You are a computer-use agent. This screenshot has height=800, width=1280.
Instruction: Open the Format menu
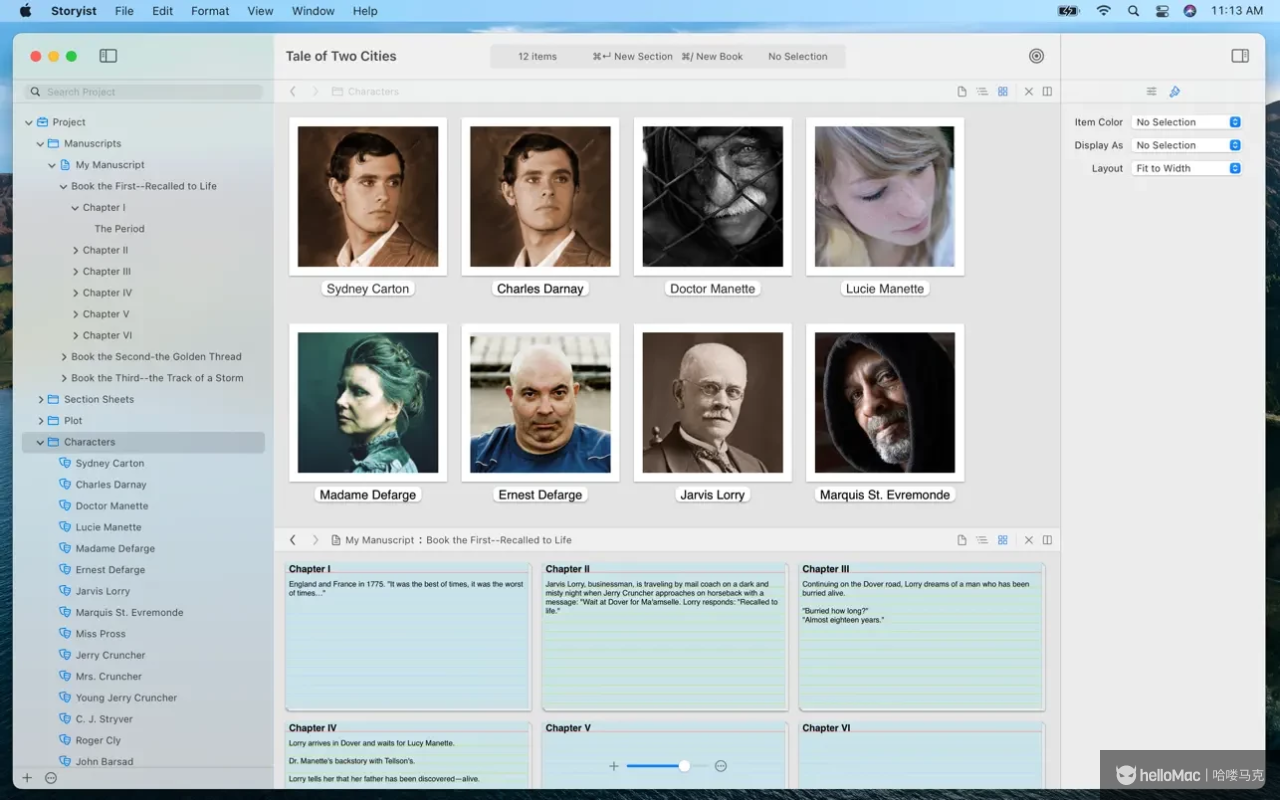pos(210,11)
